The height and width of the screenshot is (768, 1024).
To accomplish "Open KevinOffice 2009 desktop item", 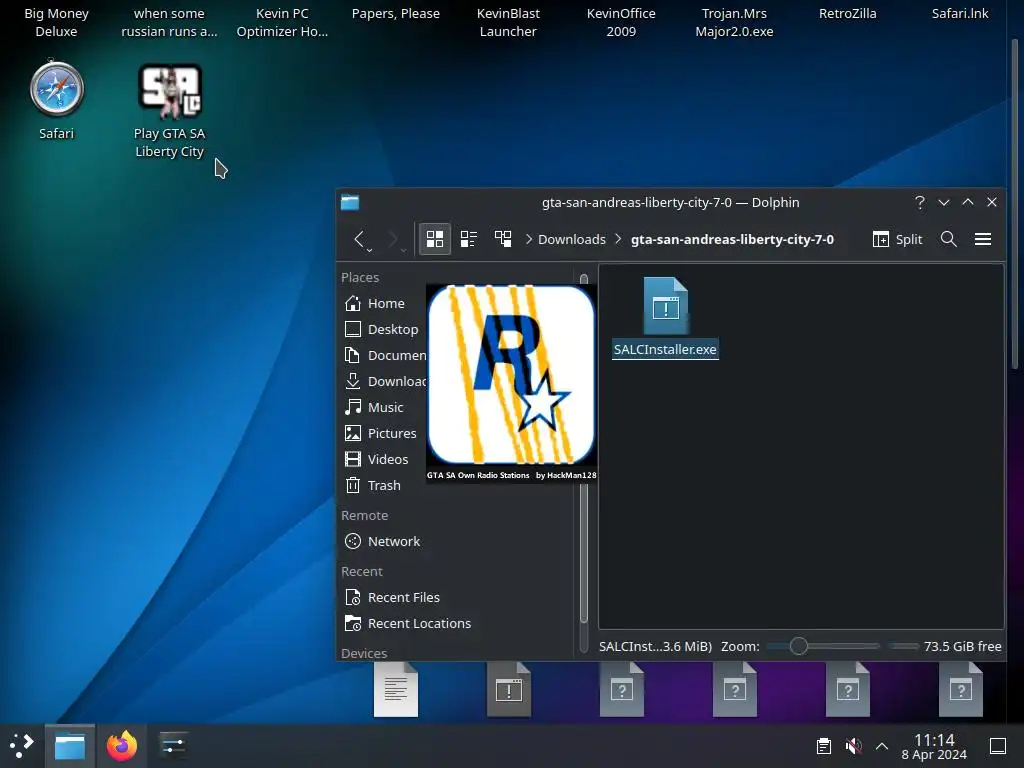I will (x=621, y=22).
